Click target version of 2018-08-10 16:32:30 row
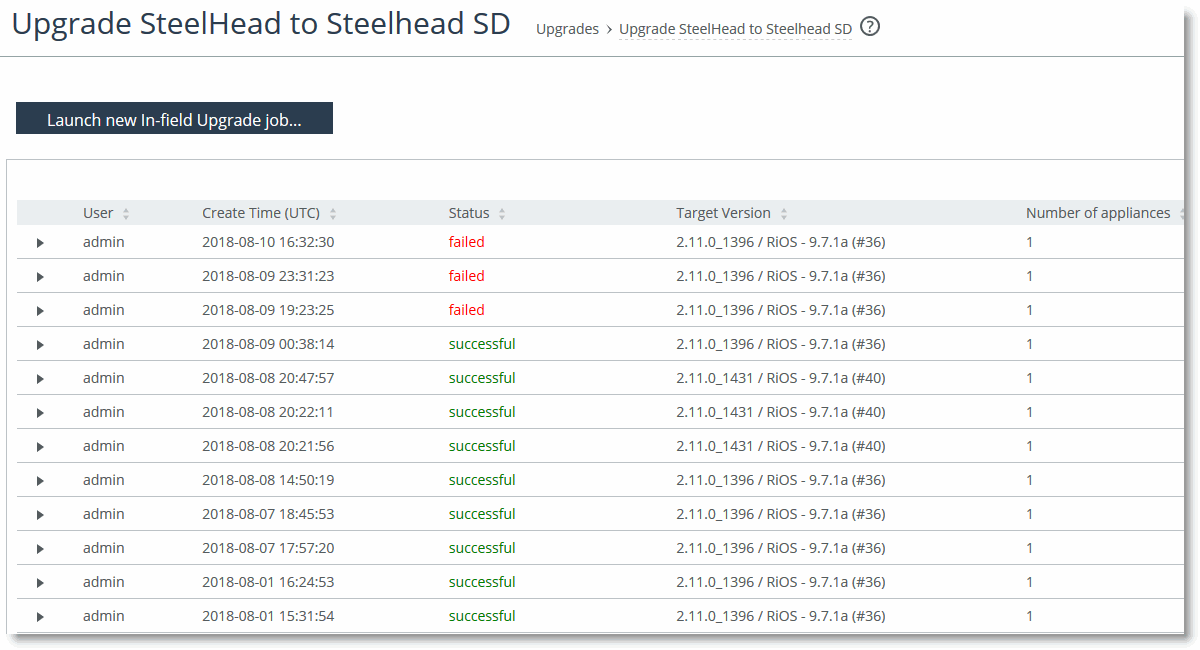 pyautogui.click(x=781, y=242)
